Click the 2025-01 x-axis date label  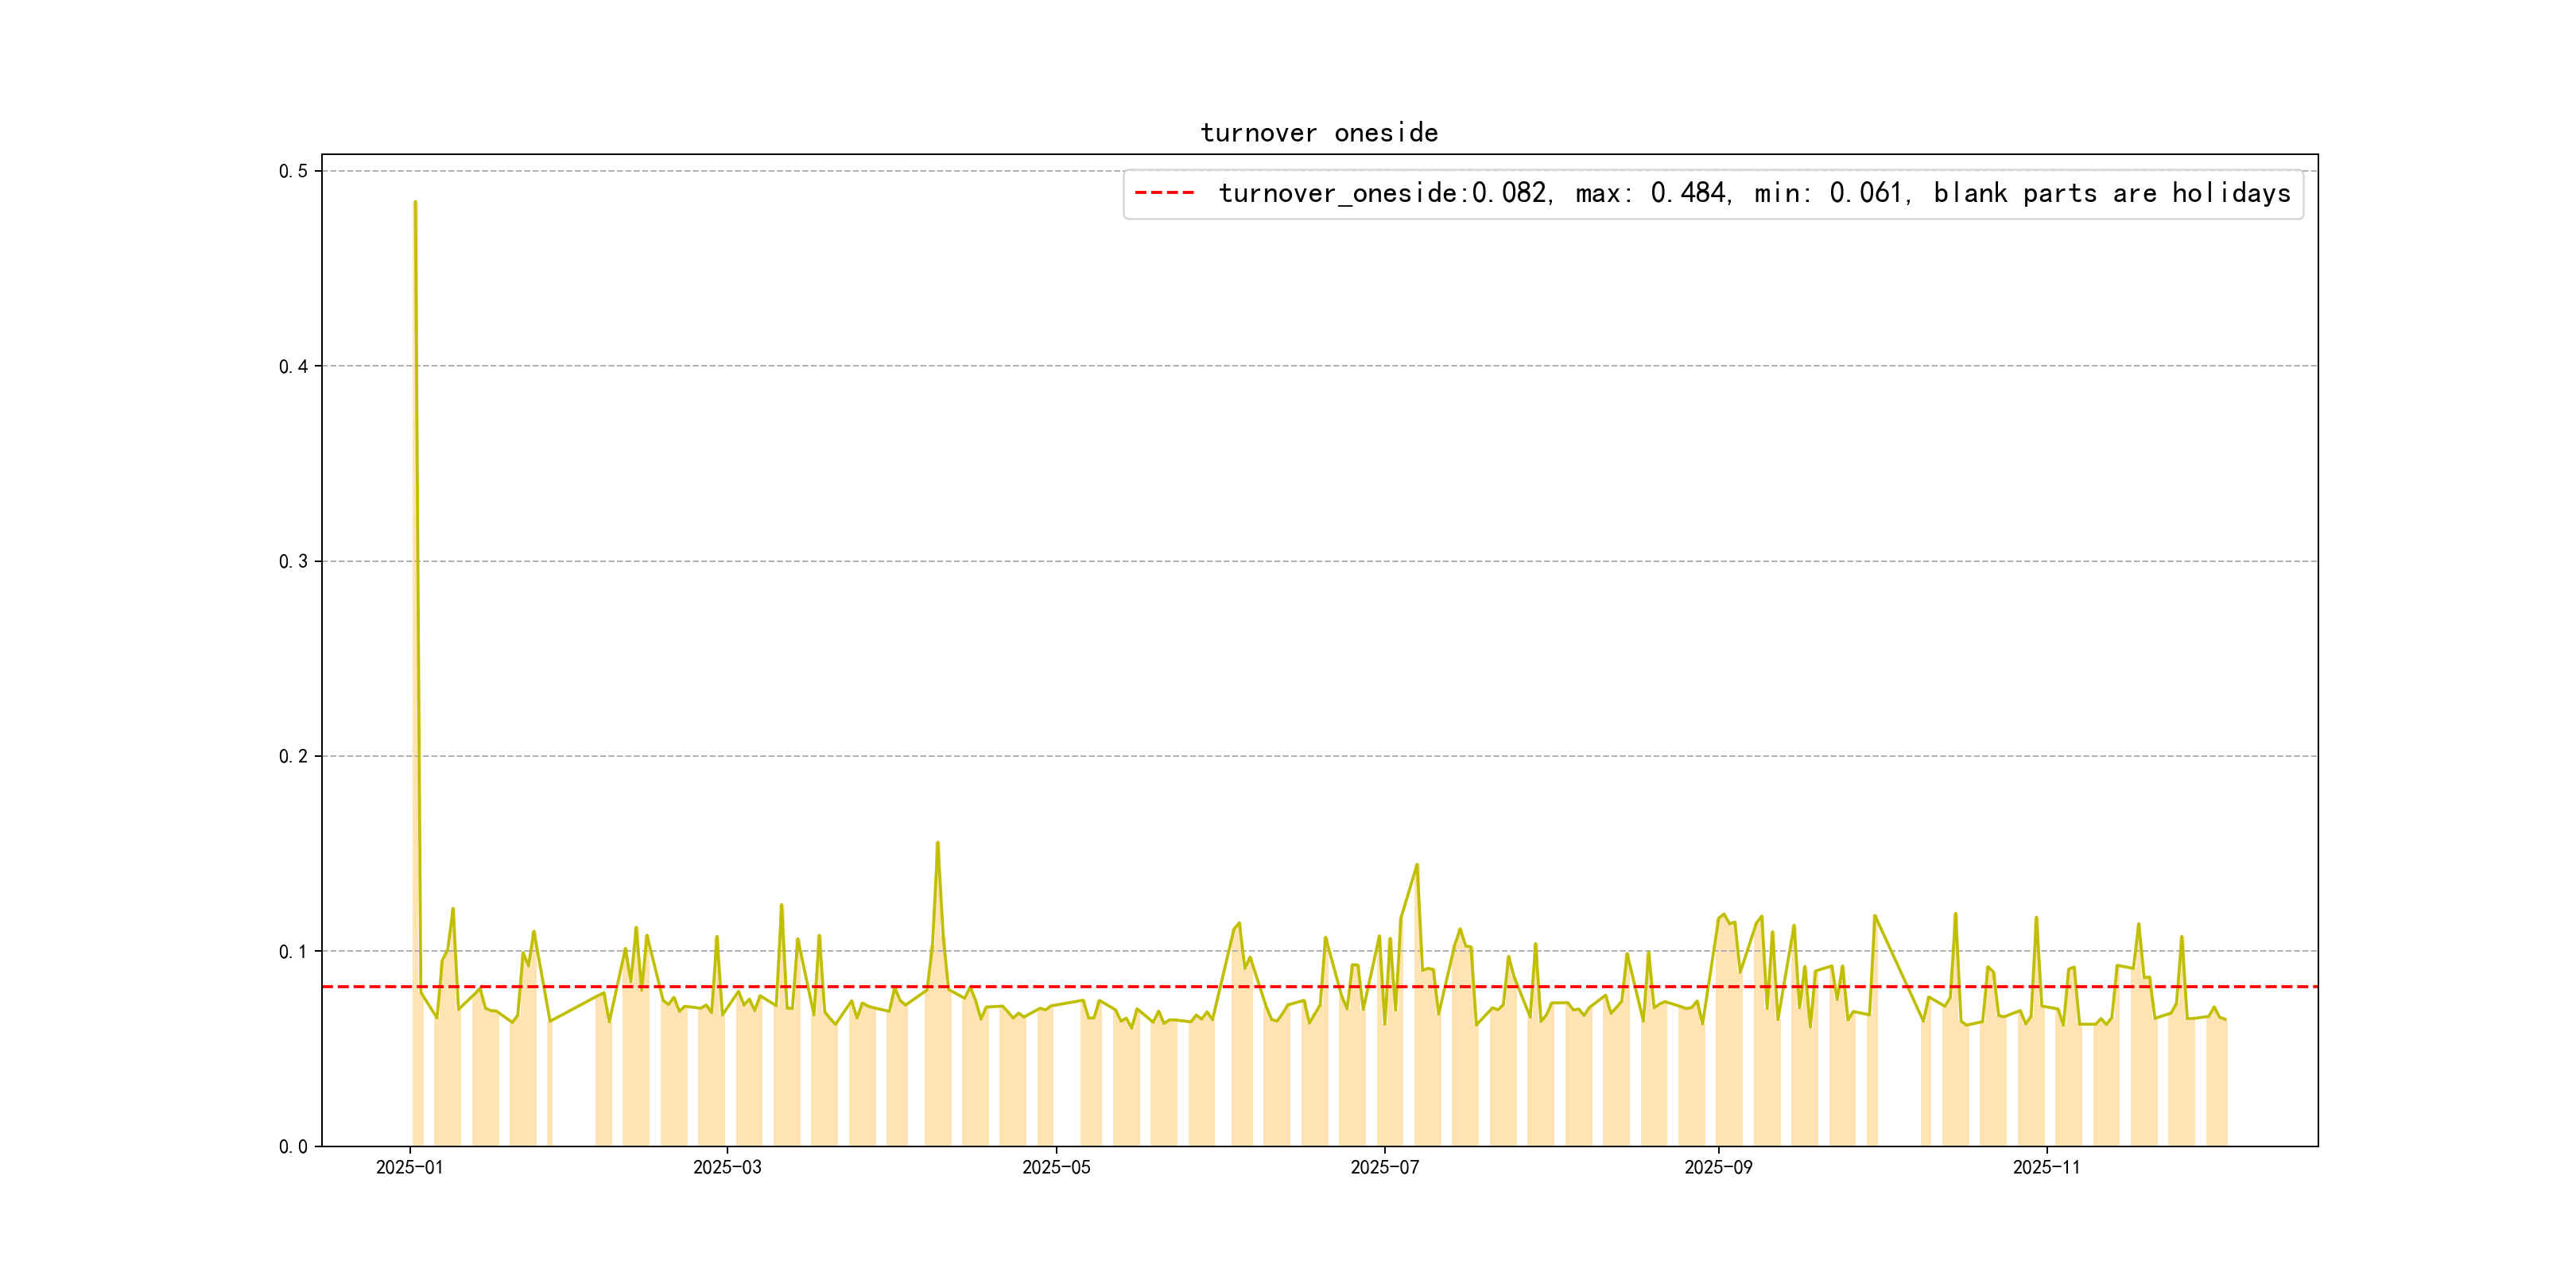click(409, 1167)
